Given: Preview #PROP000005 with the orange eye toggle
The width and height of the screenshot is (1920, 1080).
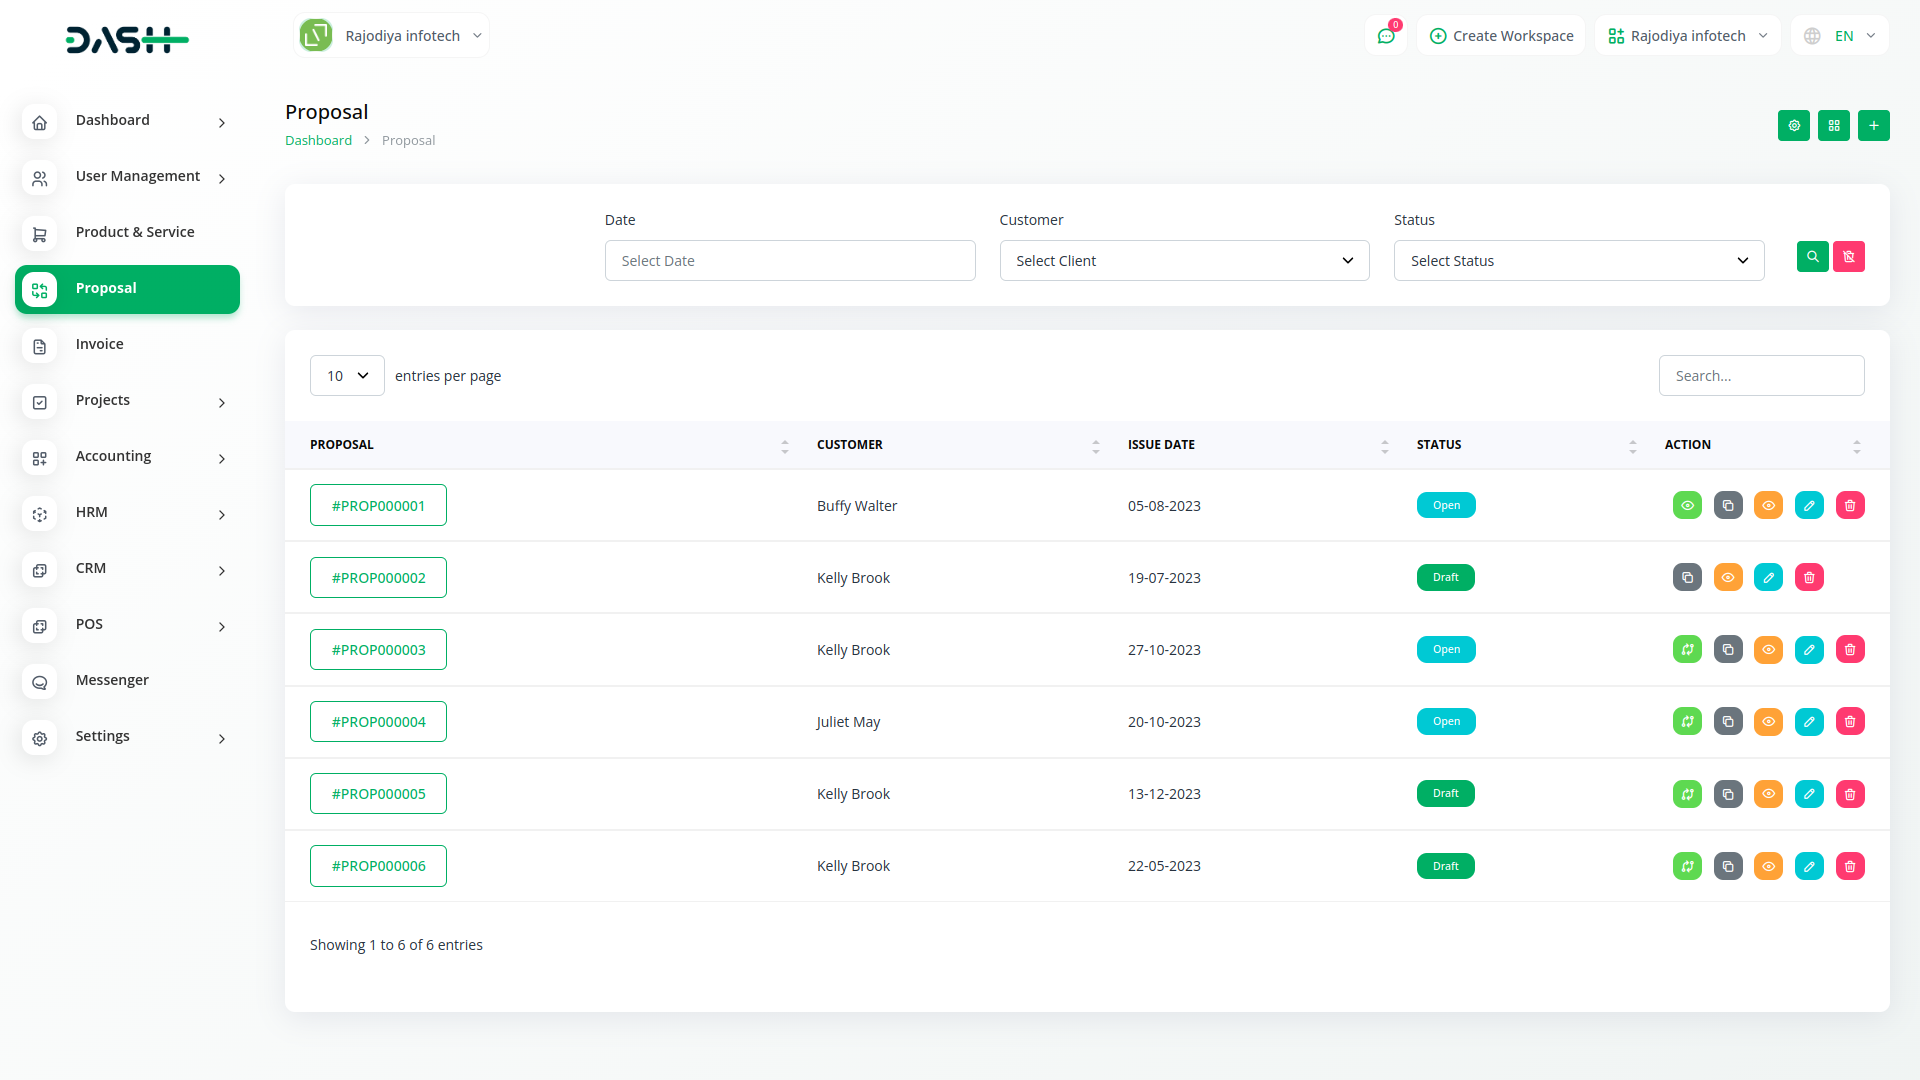Looking at the screenshot, I should pyautogui.click(x=1769, y=793).
